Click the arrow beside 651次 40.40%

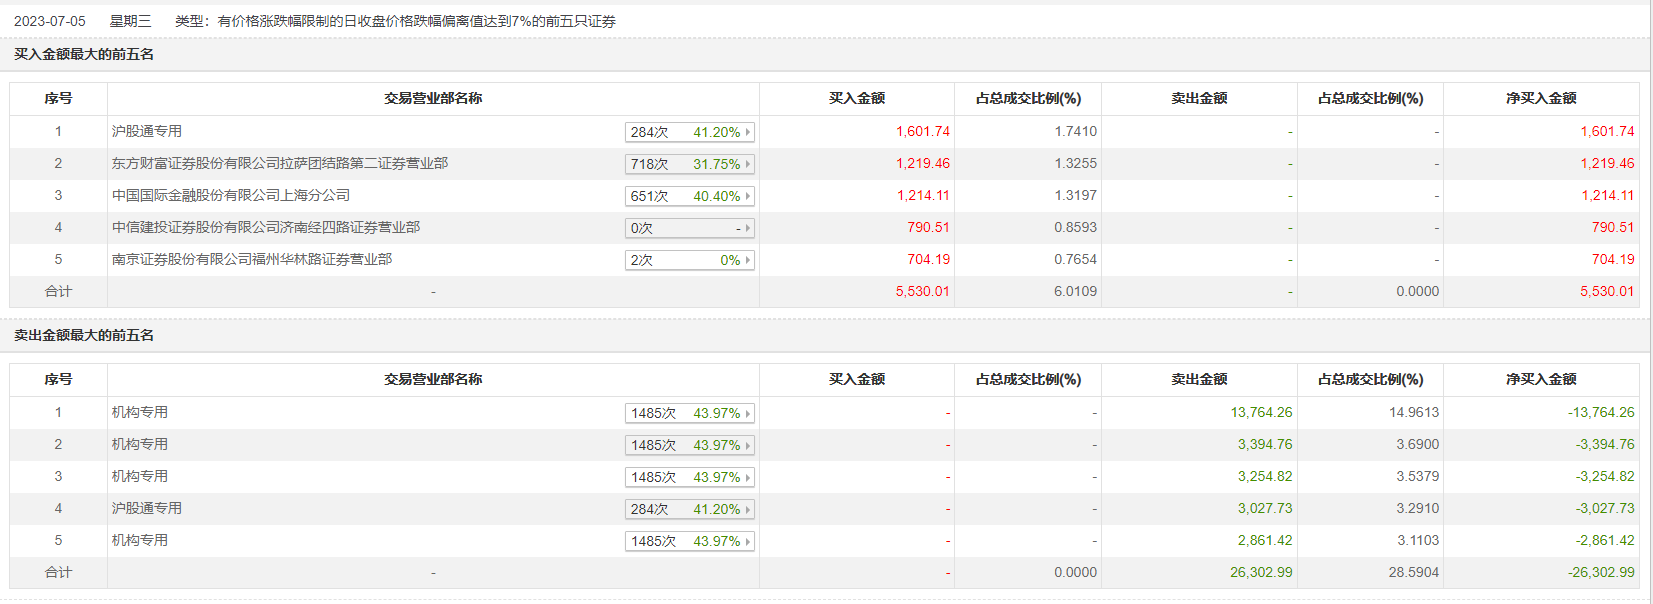tap(747, 196)
